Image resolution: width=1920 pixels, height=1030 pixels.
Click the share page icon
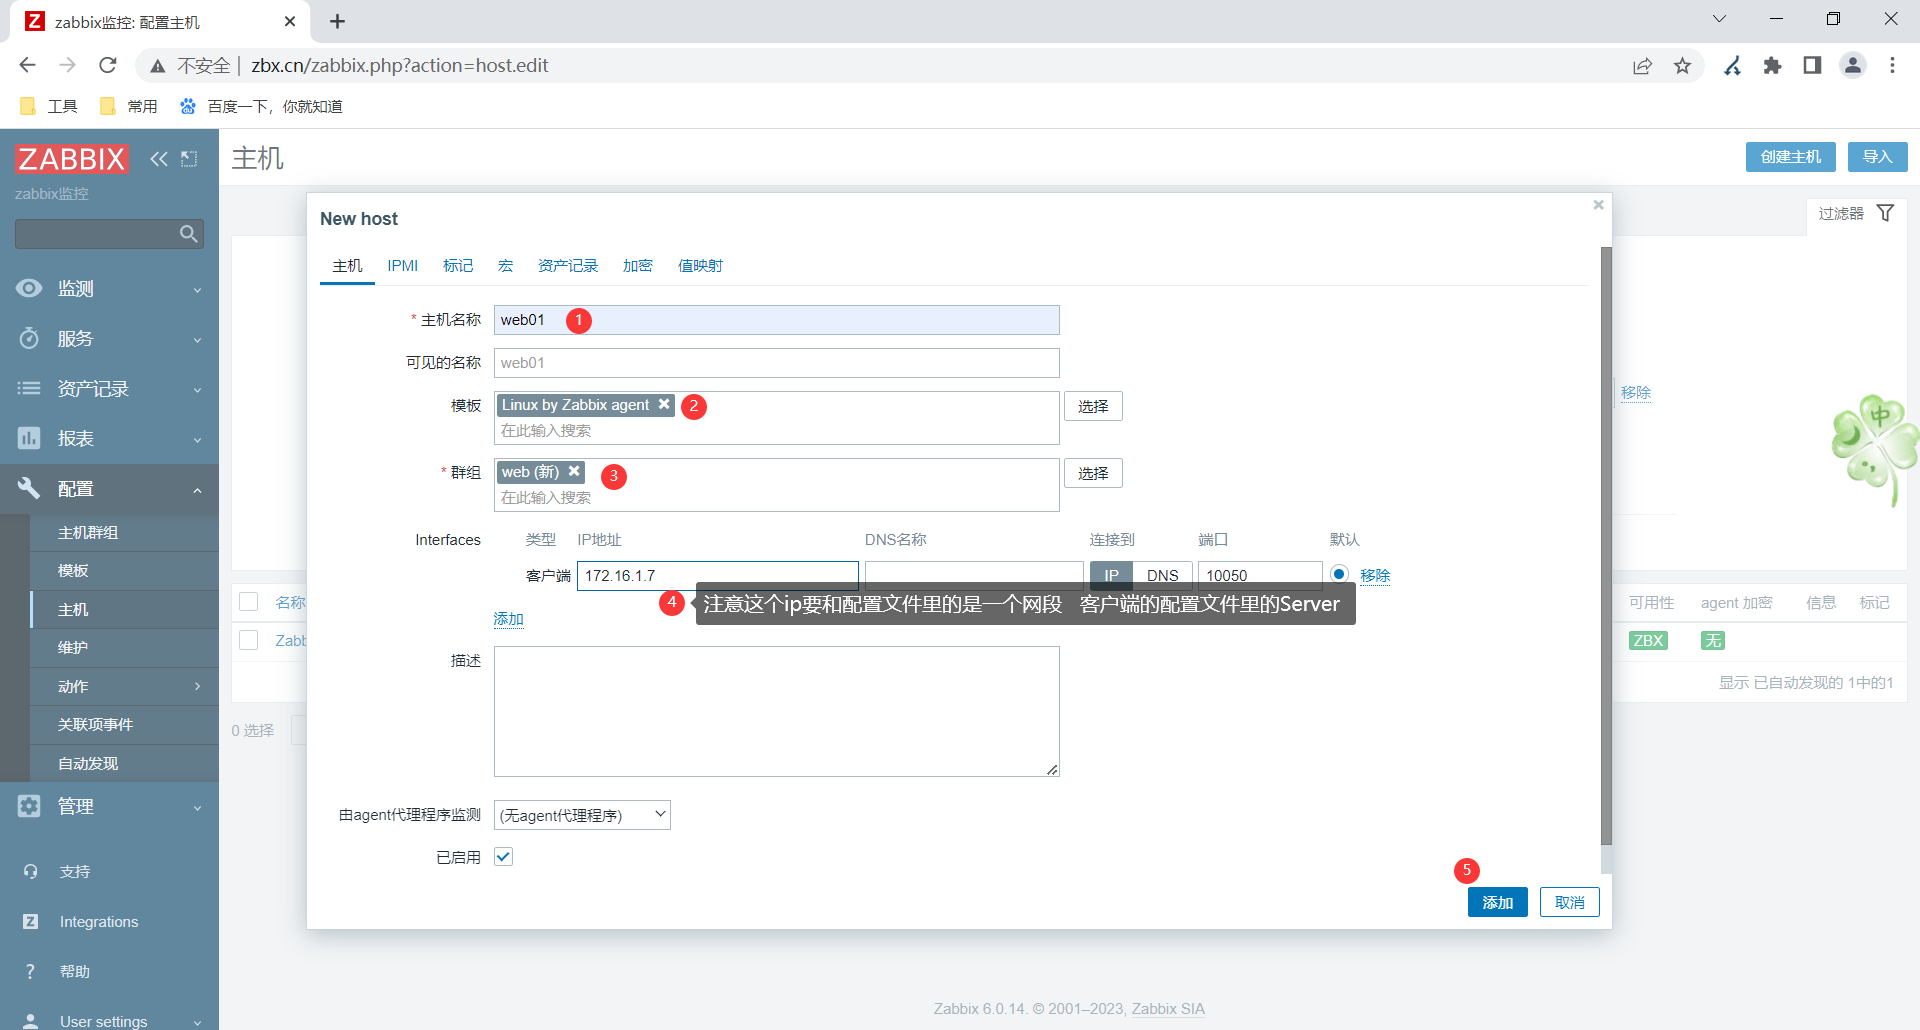tap(1643, 66)
